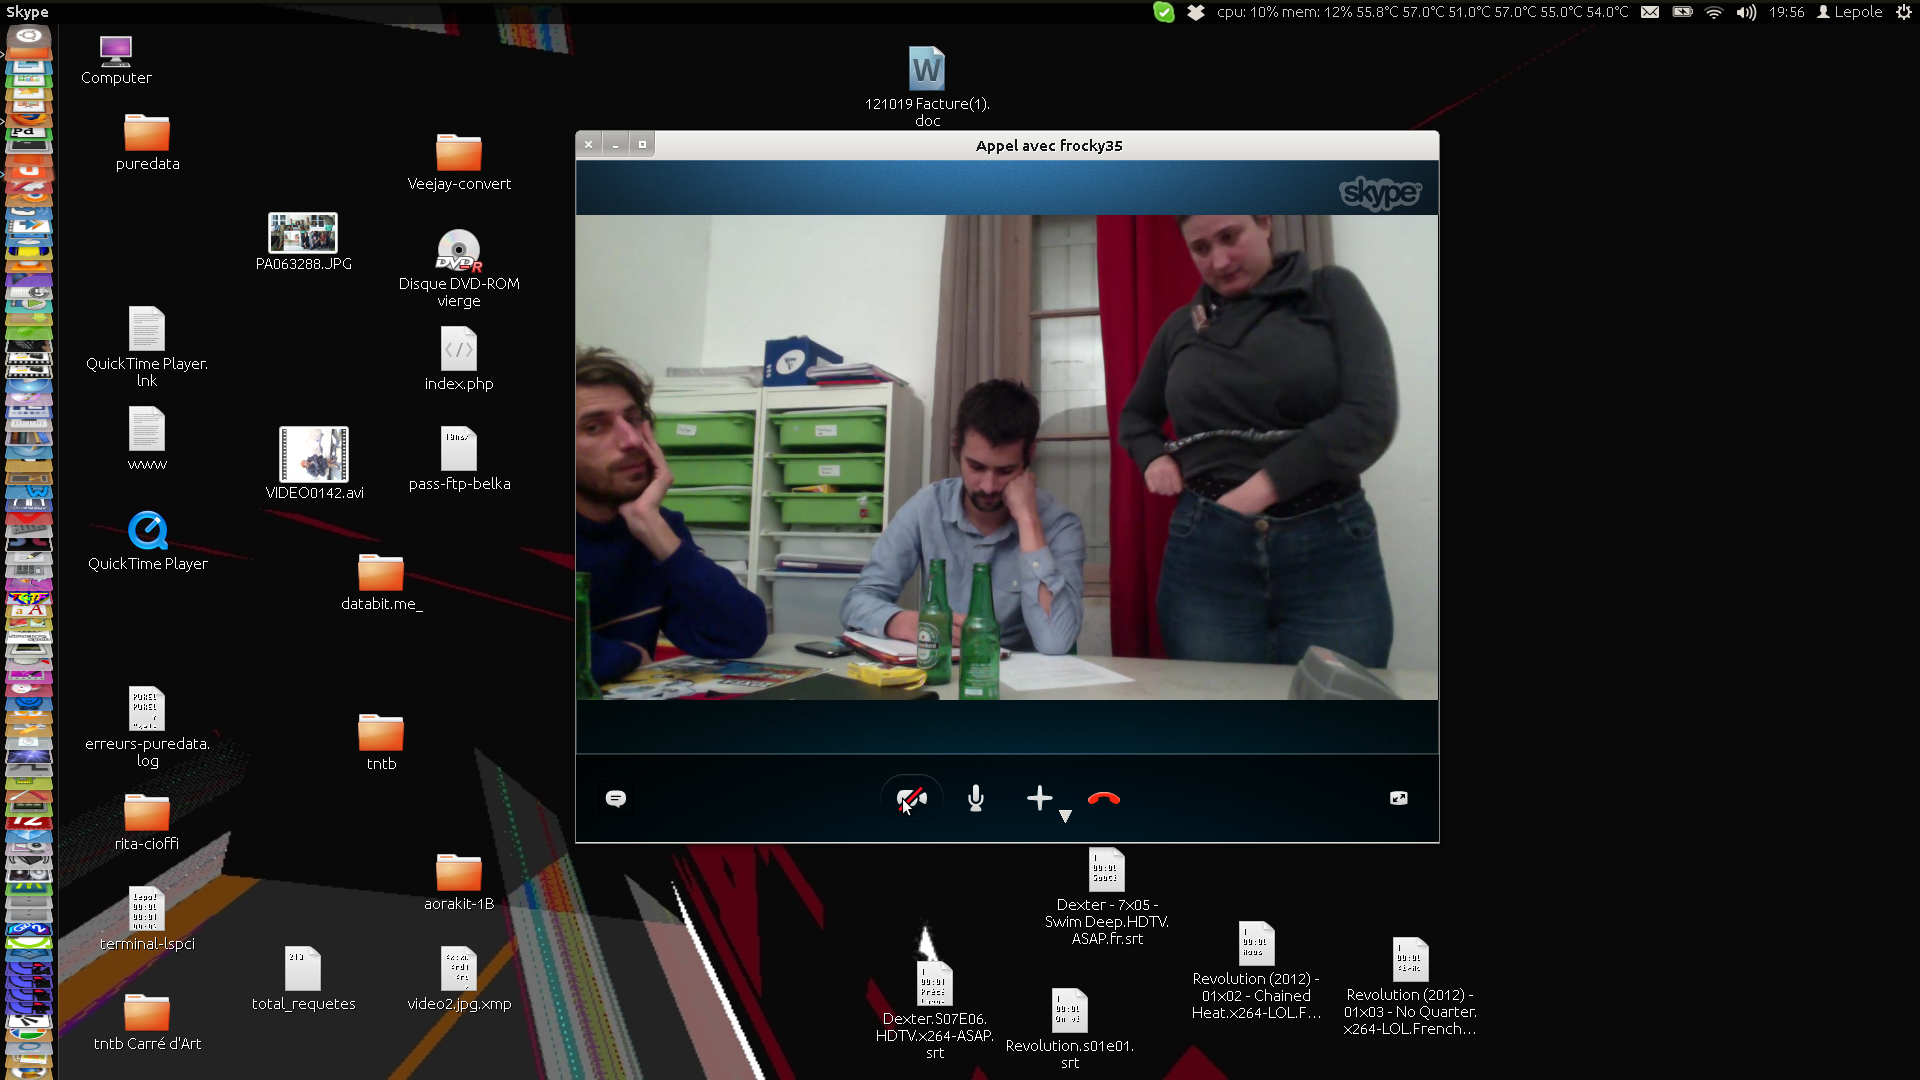Hang up the call with red phone
1920x1080 pixels.
(x=1104, y=798)
